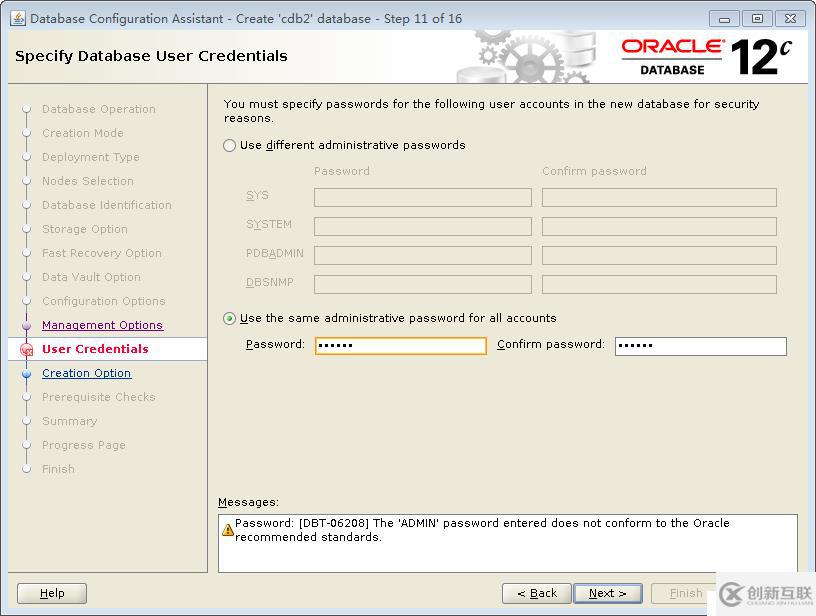Click the Oracle Database 12c logo
Viewport: 816px width, 616px height.
point(706,56)
